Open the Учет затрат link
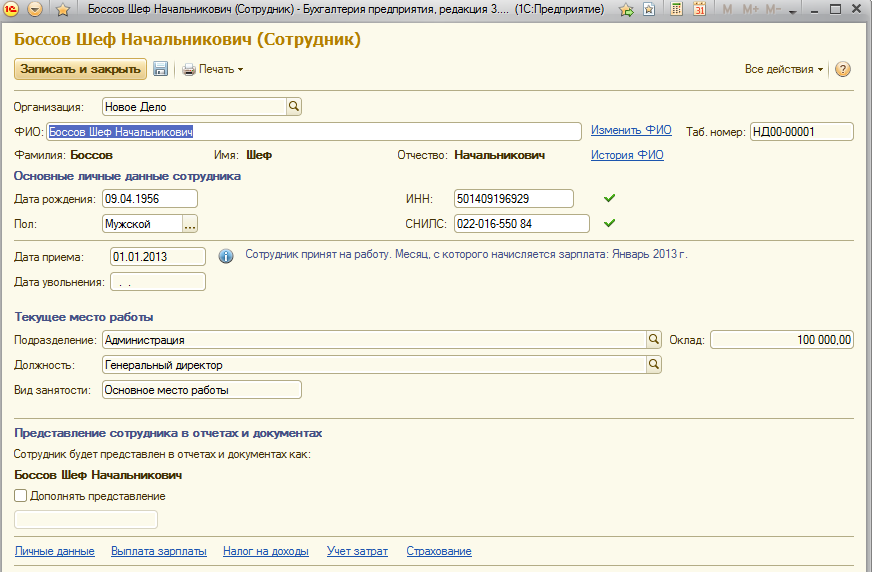Viewport: 872px width, 572px height. click(x=357, y=551)
